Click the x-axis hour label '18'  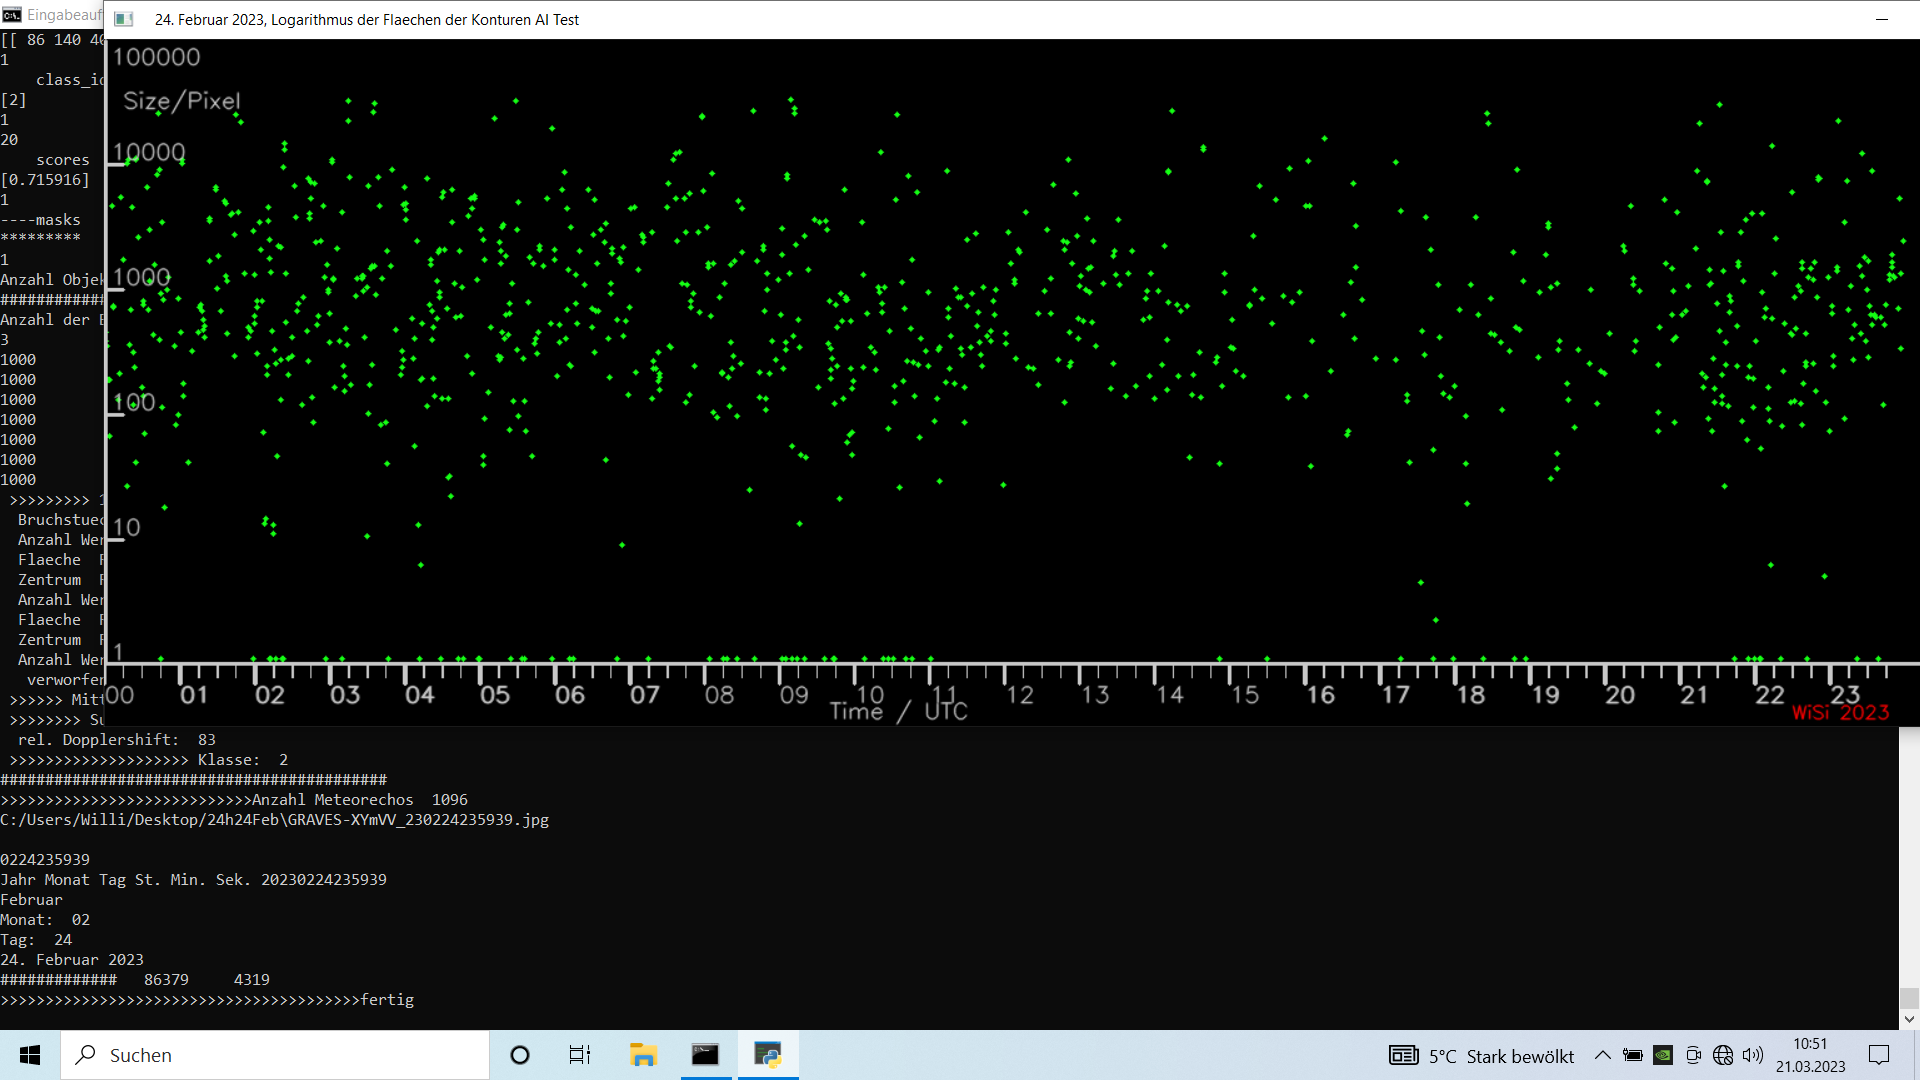[x=1470, y=695]
